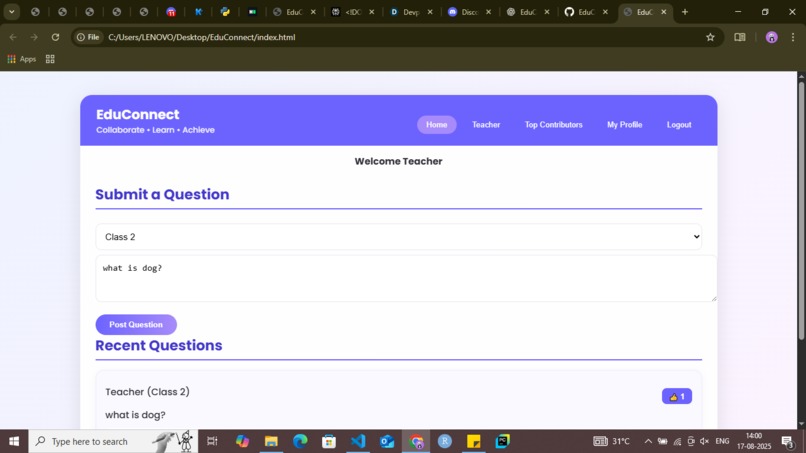806x453 pixels.
Task: Click the 'what is dog?' recent question text
Action: click(x=135, y=415)
